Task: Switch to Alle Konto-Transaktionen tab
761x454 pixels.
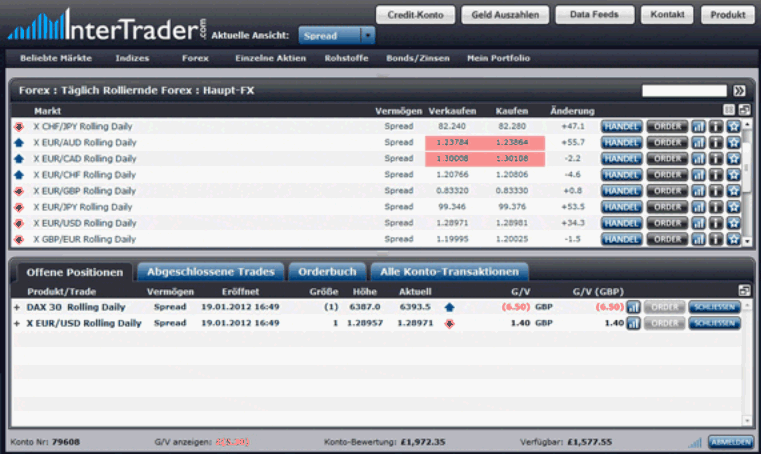Action: point(449,272)
